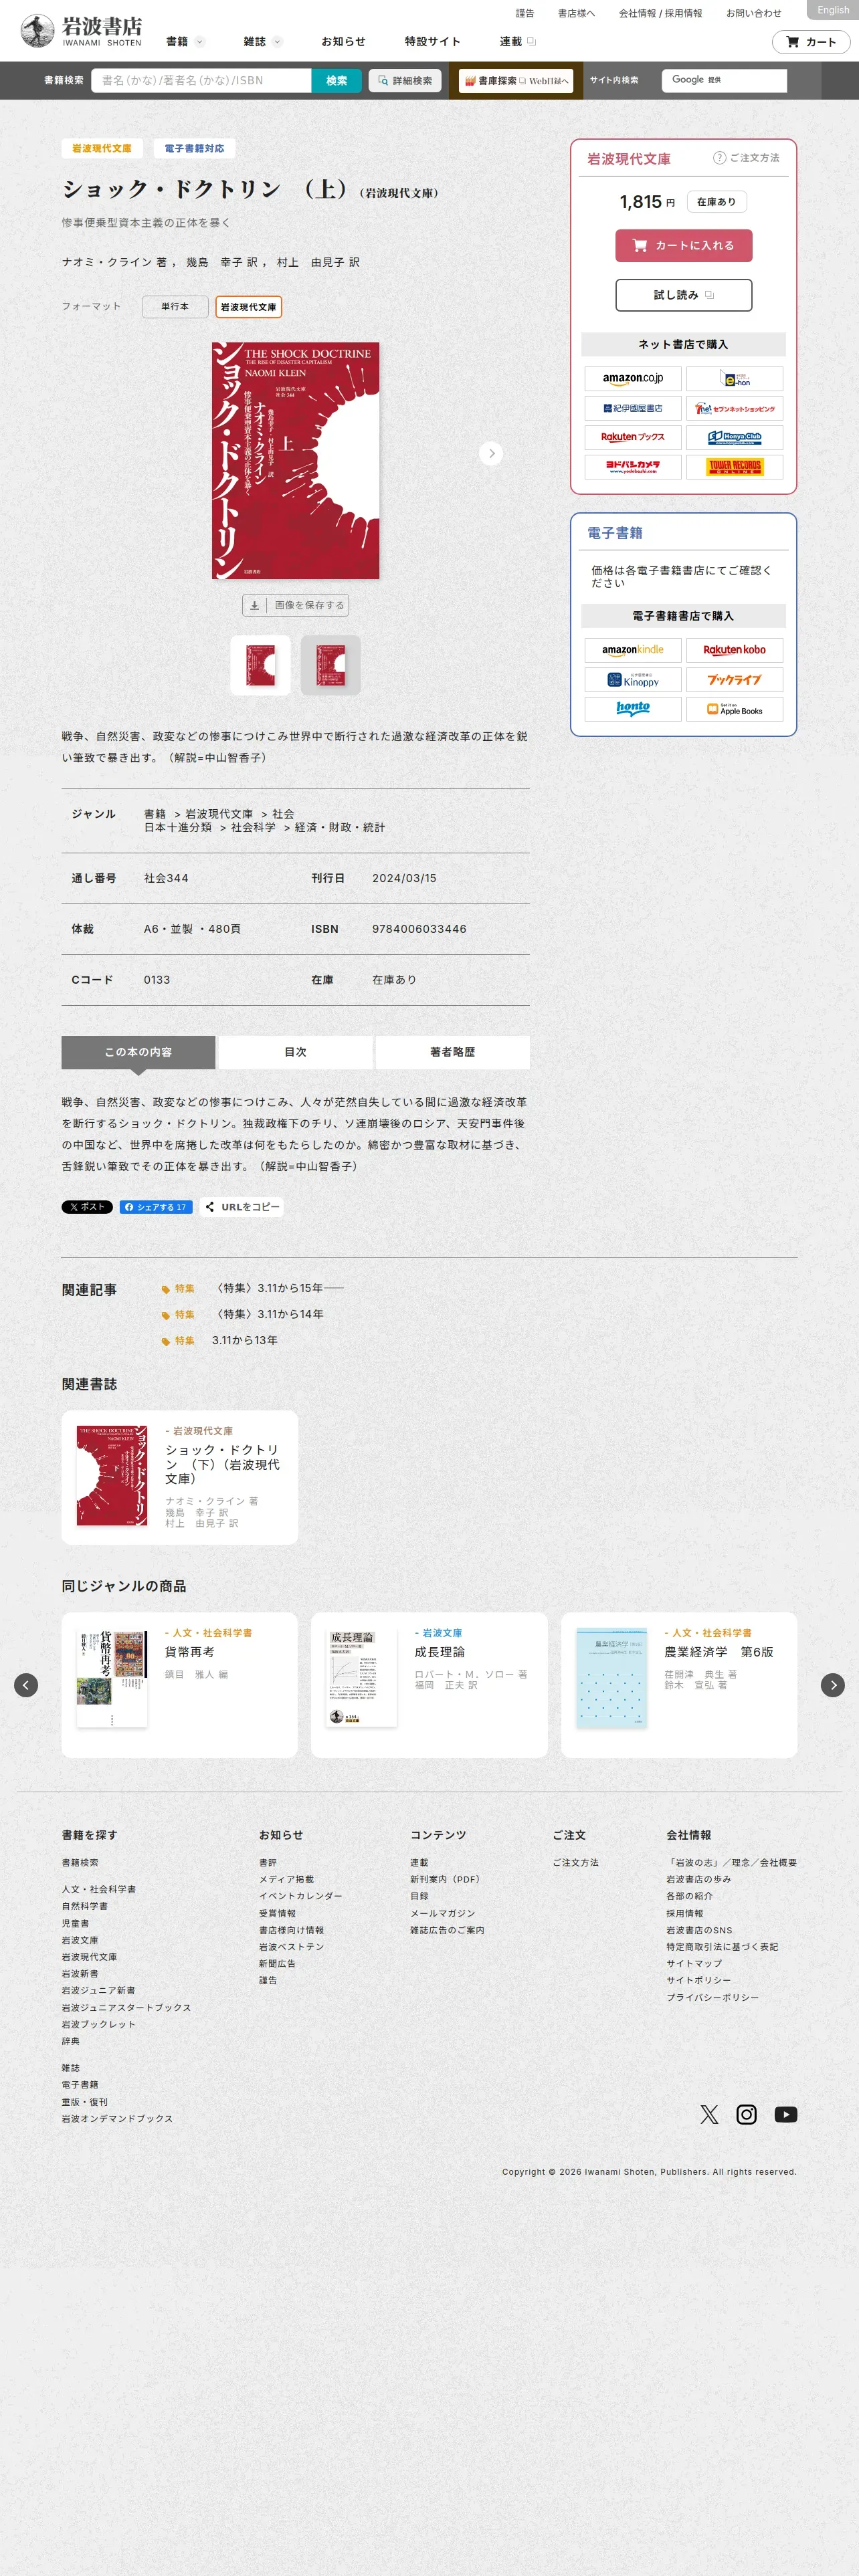The width and height of the screenshot is (859, 2576).
Task: Open the 試し読み preview
Action: tap(683, 295)
